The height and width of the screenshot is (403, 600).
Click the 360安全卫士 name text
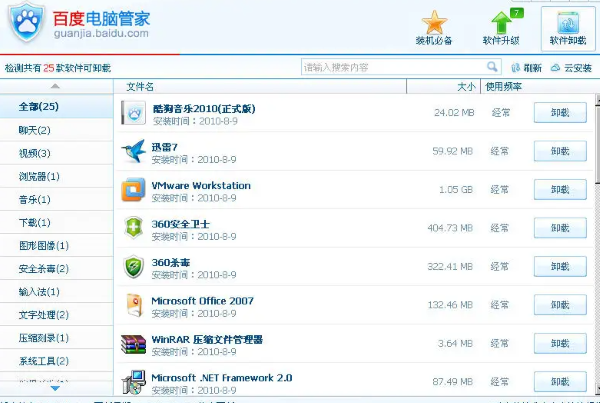coord(181,224)
